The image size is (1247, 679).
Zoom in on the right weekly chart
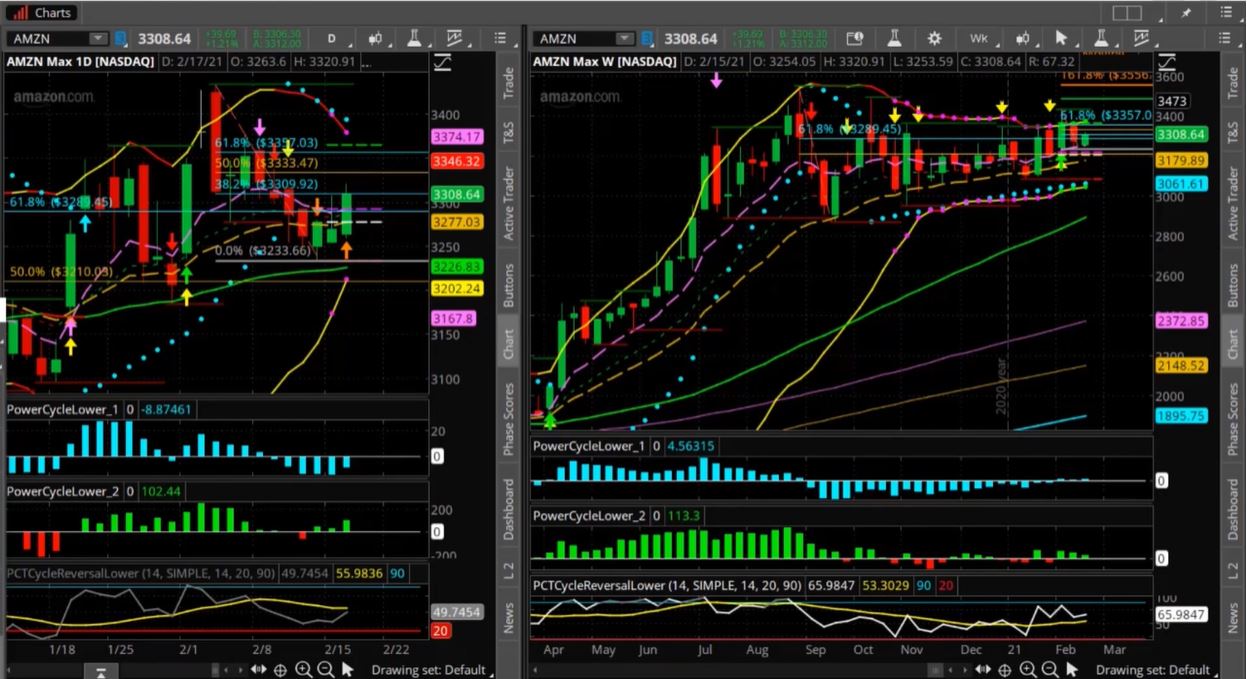(1030, 670)
